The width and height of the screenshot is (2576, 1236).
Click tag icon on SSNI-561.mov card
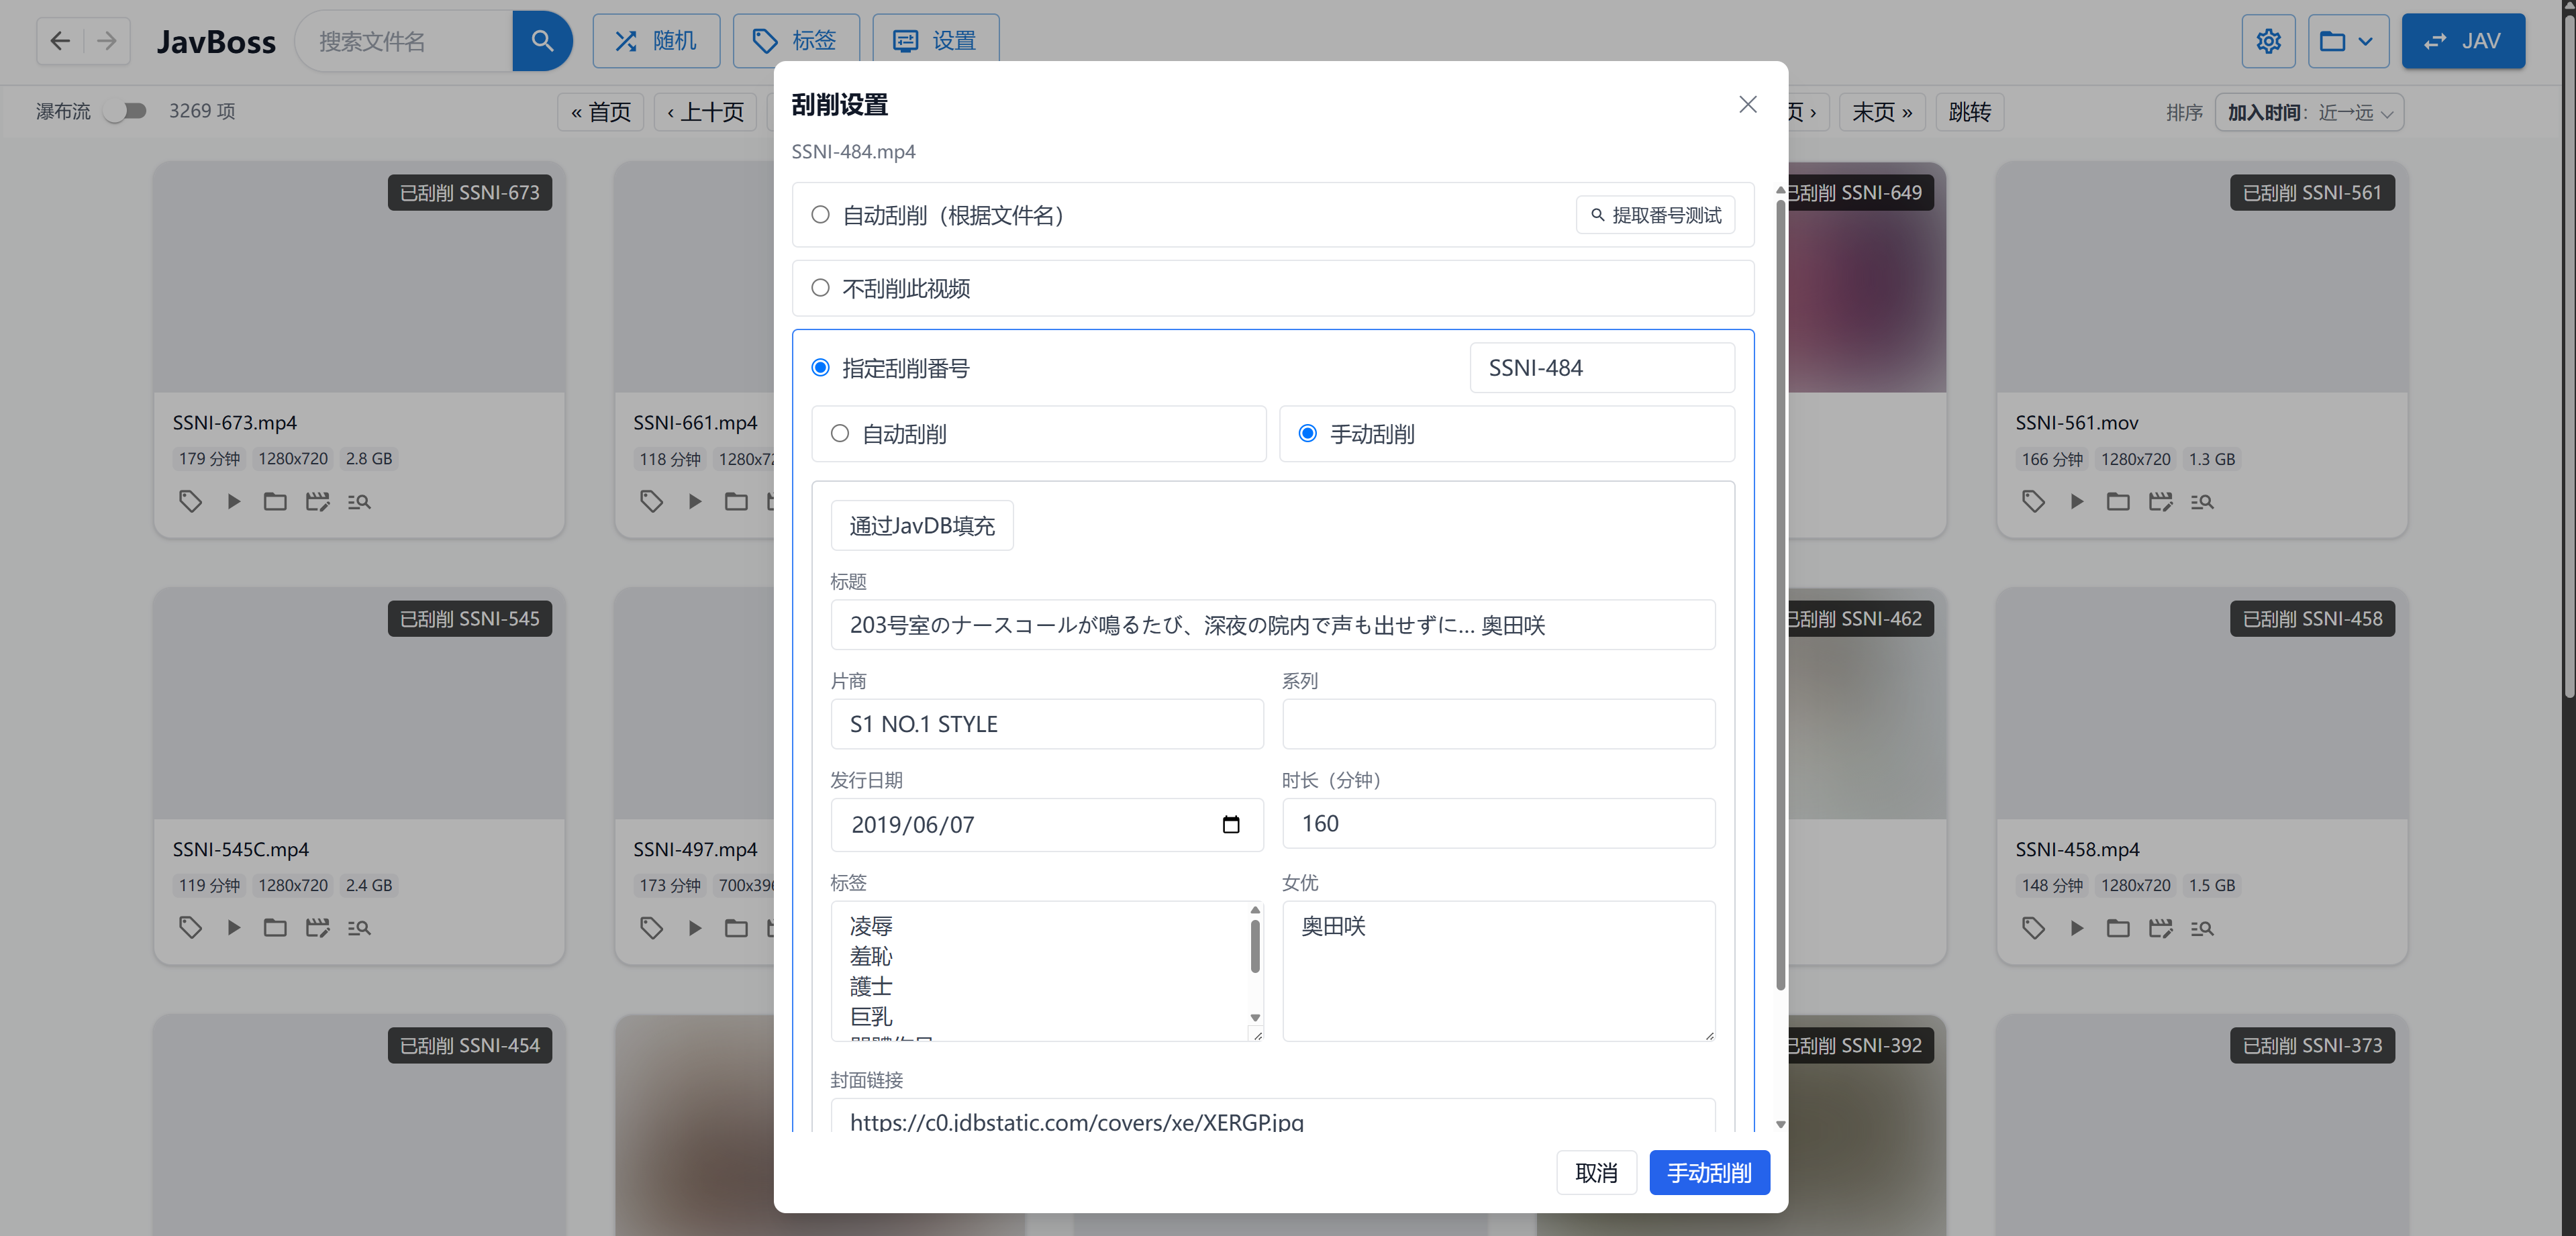click(2033, 501)
